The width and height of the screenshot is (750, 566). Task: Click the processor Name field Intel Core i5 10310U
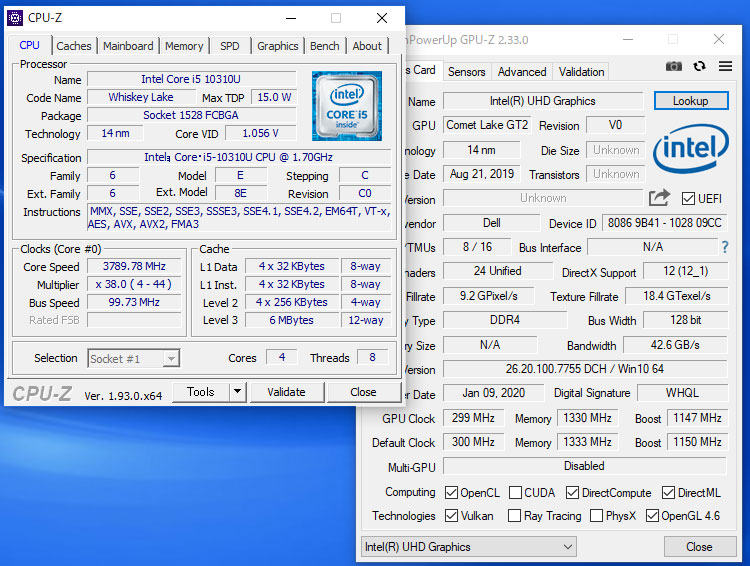[191, 79]
